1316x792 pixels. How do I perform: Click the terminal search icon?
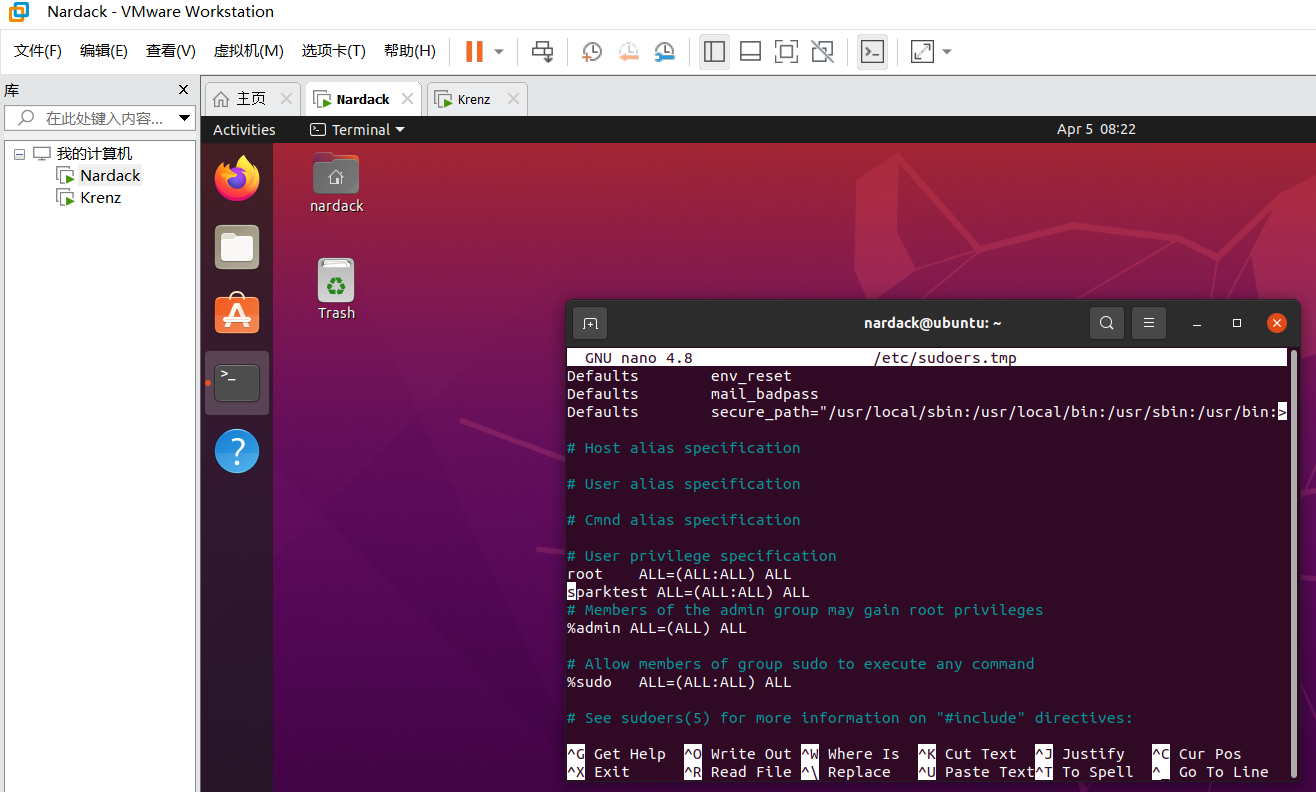coord(1106,323)
